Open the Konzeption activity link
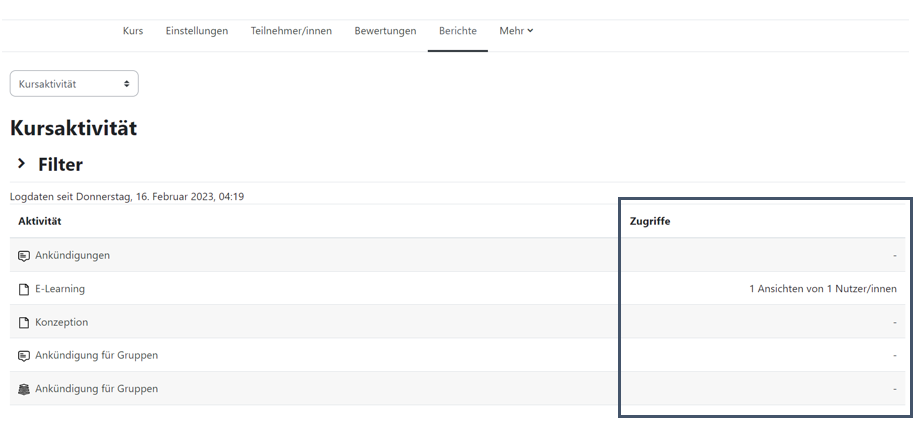Viewport: 921px width, 432px height. (x=62, y=322)
